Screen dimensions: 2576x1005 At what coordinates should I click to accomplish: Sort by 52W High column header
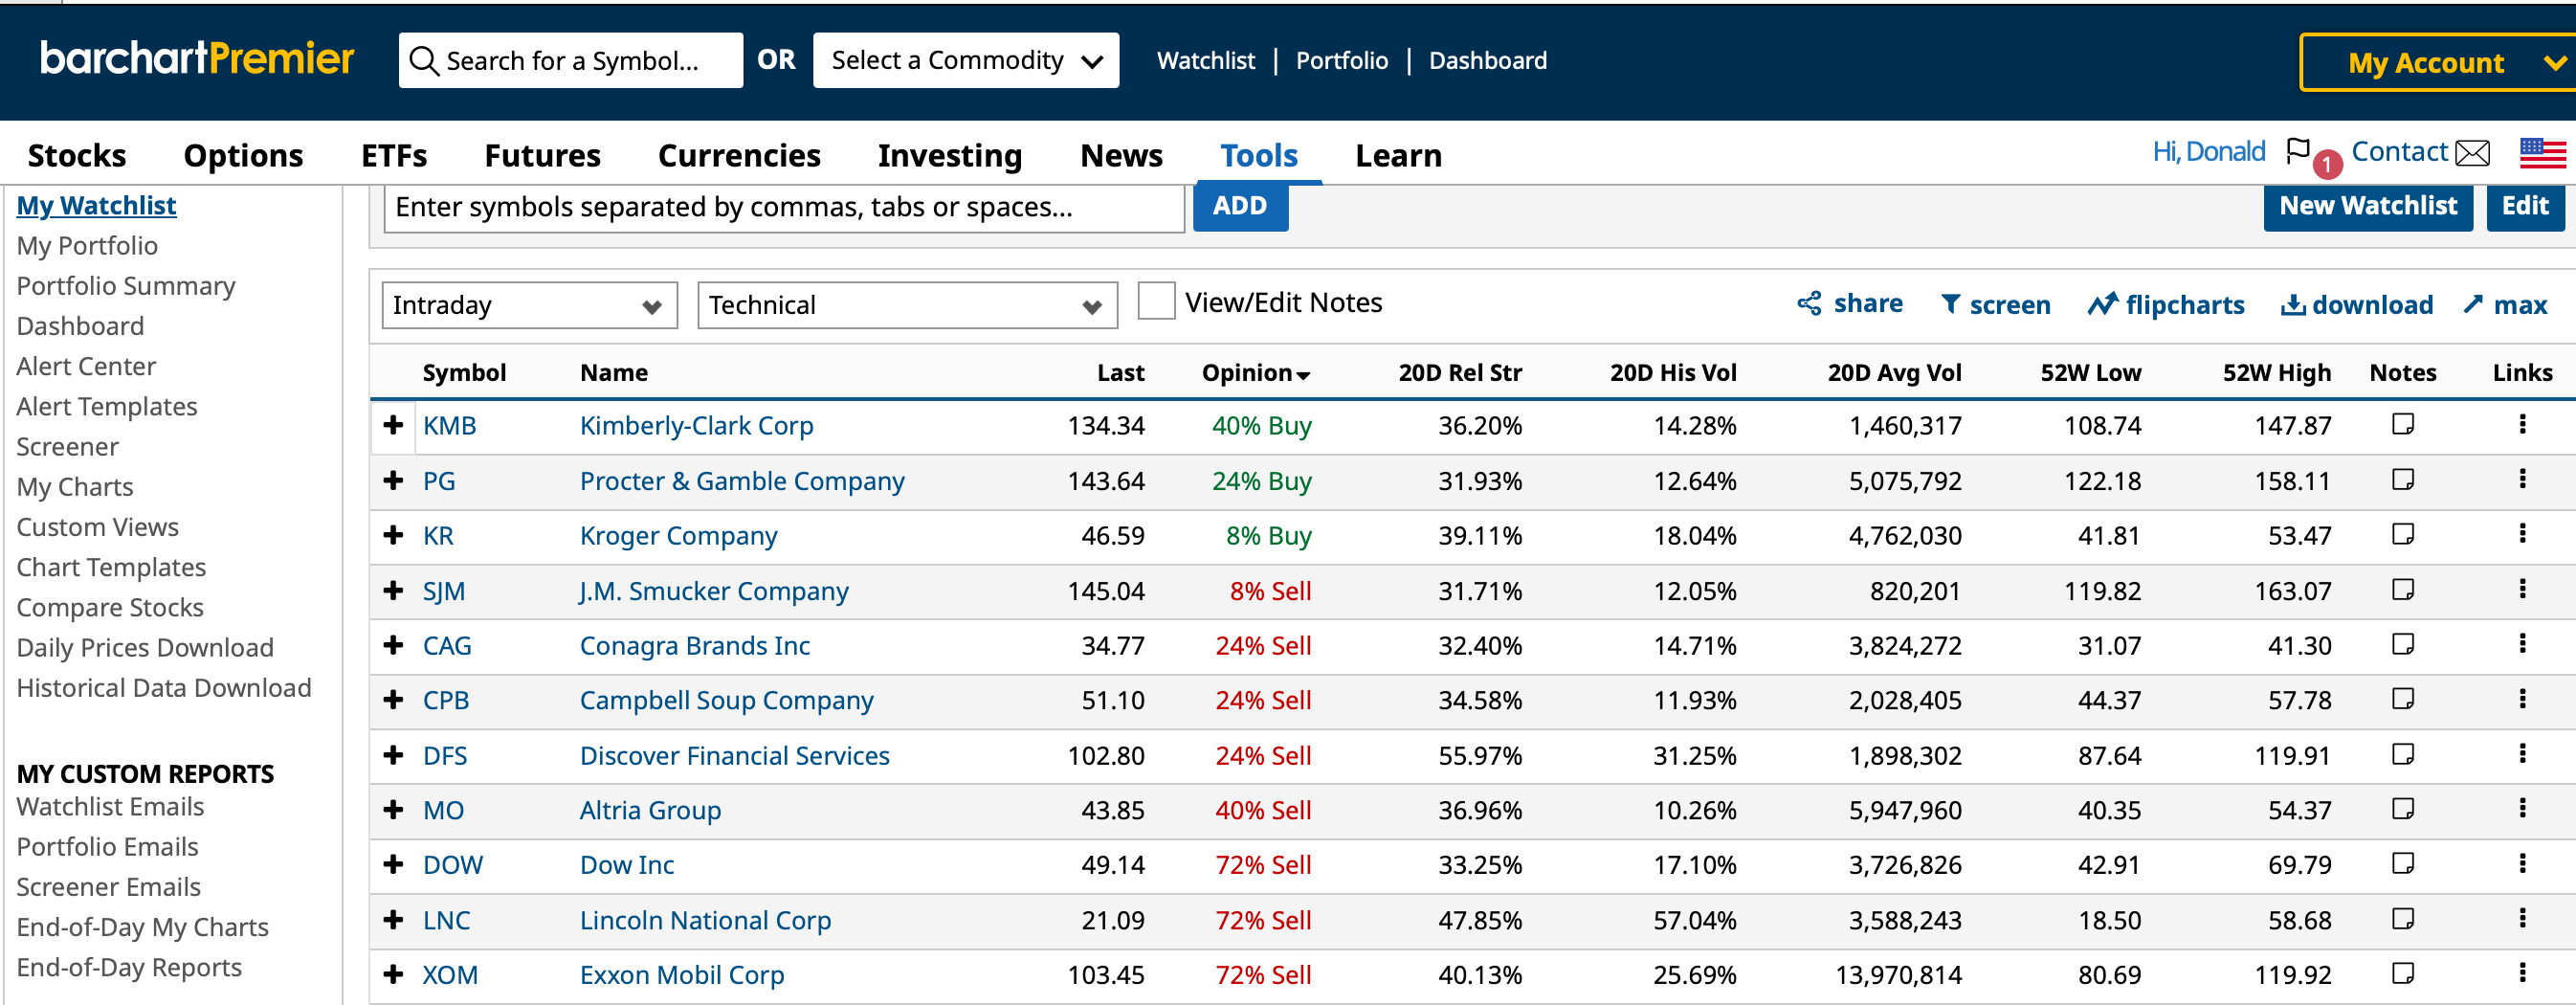coord(2276,373)
